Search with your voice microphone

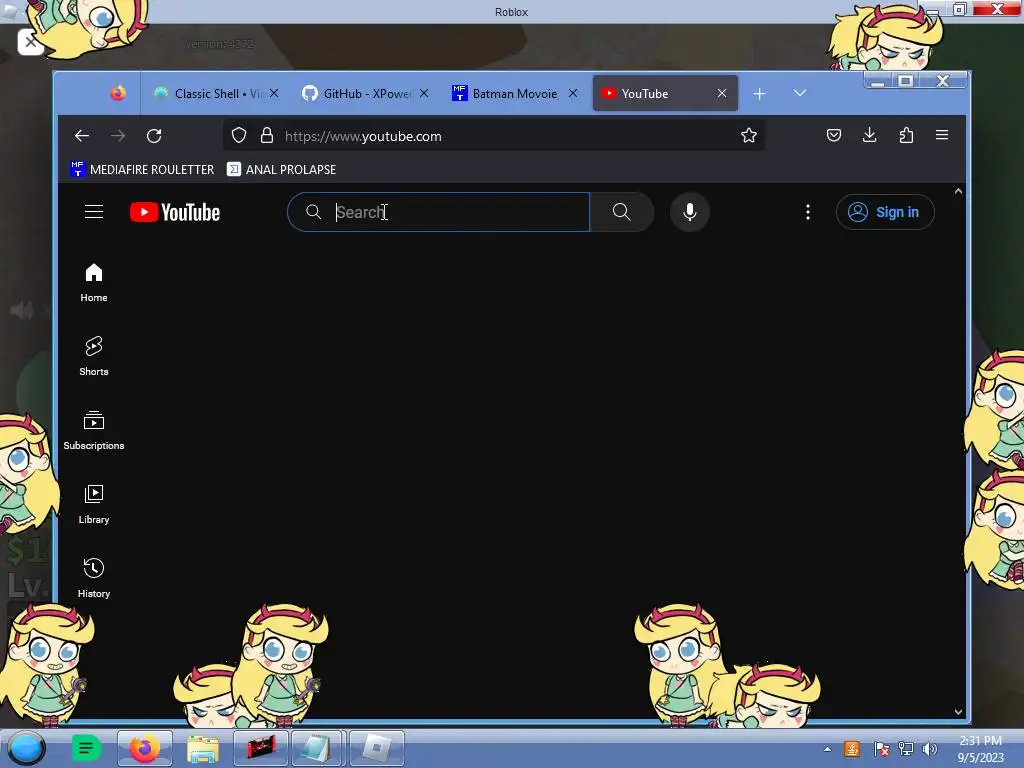click(x=690, y=212)
